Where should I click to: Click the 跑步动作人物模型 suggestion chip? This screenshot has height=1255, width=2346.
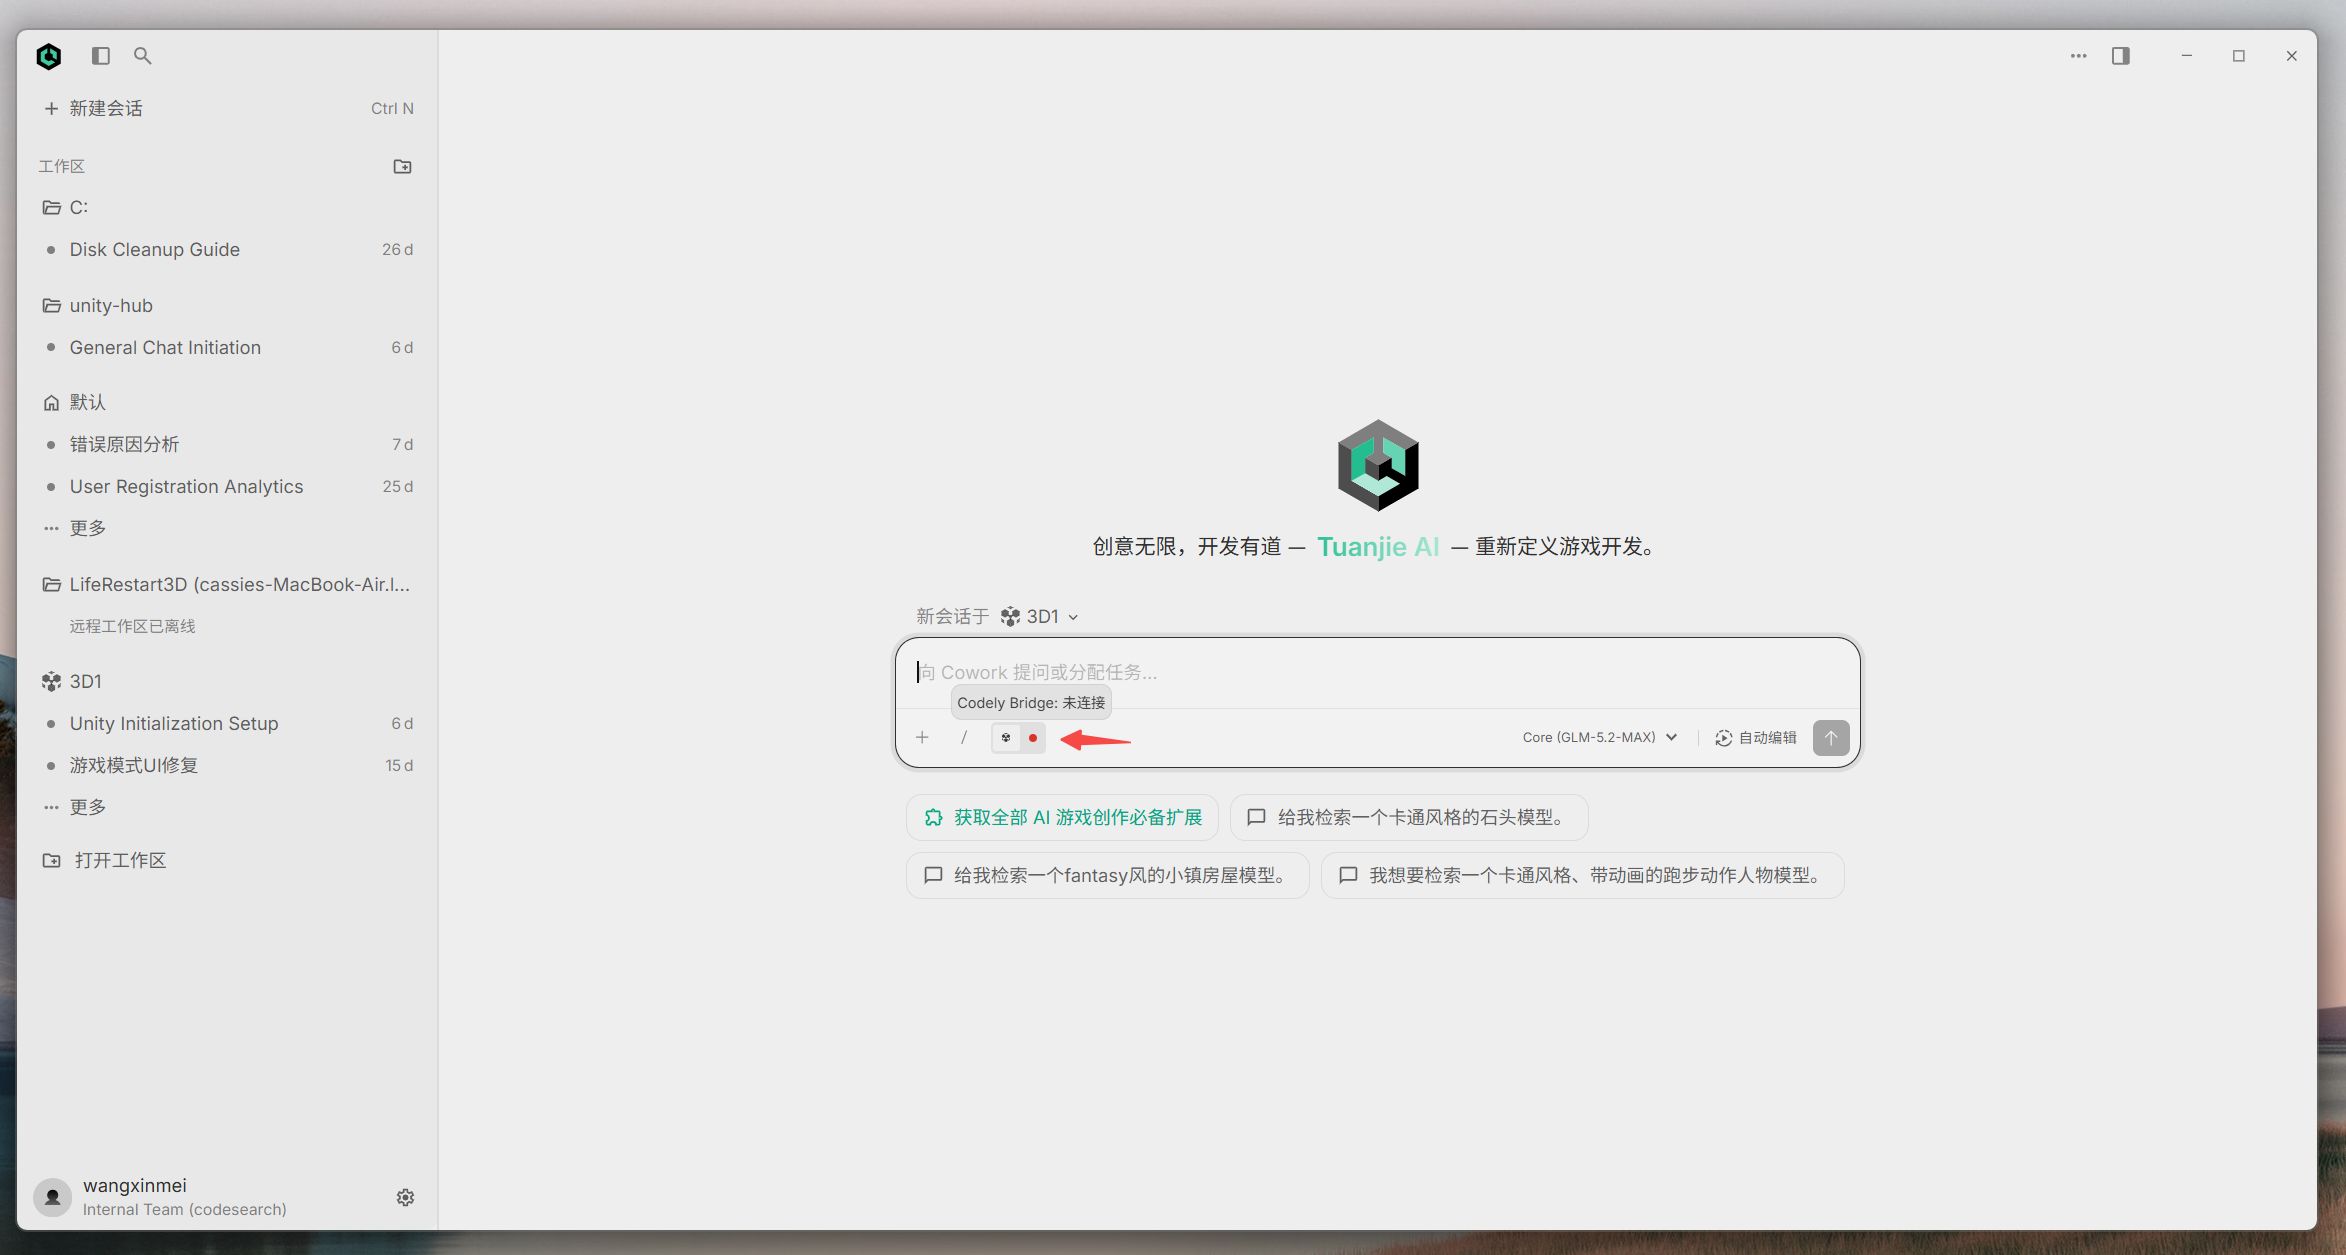1583,876
